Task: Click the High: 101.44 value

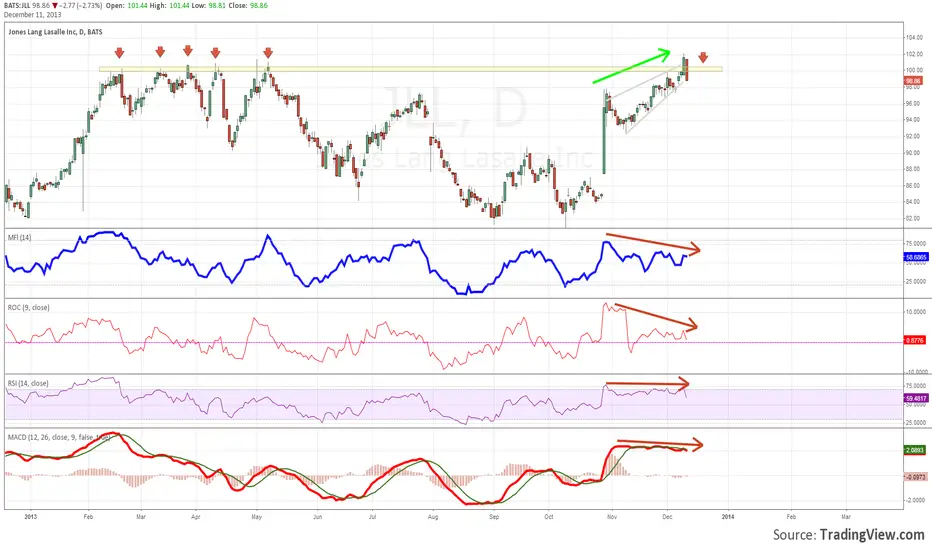Action: click(170, 5)
